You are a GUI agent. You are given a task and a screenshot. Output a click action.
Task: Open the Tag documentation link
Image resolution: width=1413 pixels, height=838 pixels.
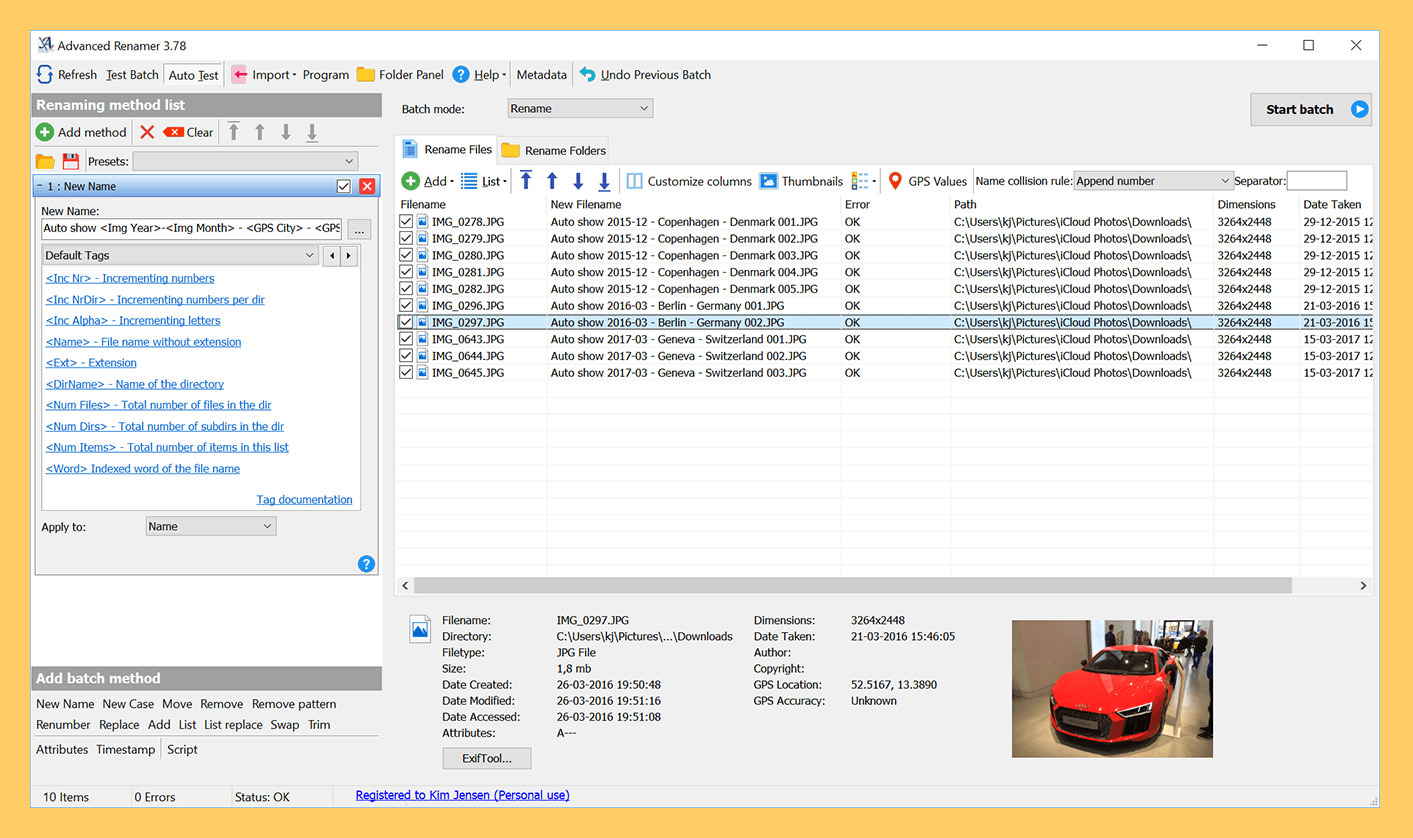coord(304,500)
